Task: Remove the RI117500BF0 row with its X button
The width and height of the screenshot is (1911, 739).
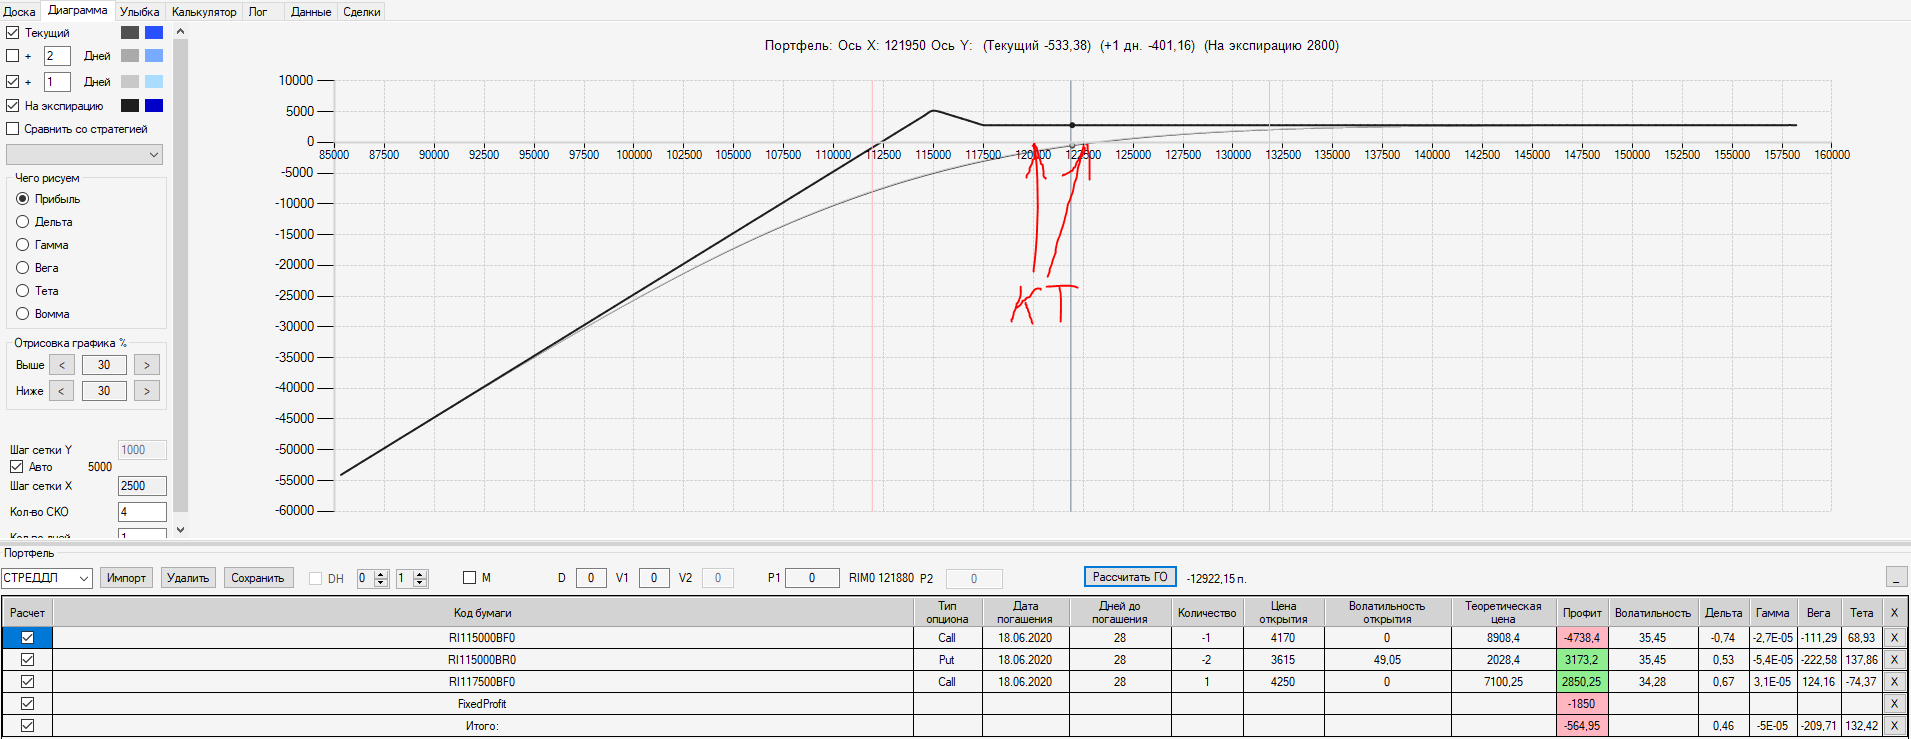Action: pos(1894,682)
